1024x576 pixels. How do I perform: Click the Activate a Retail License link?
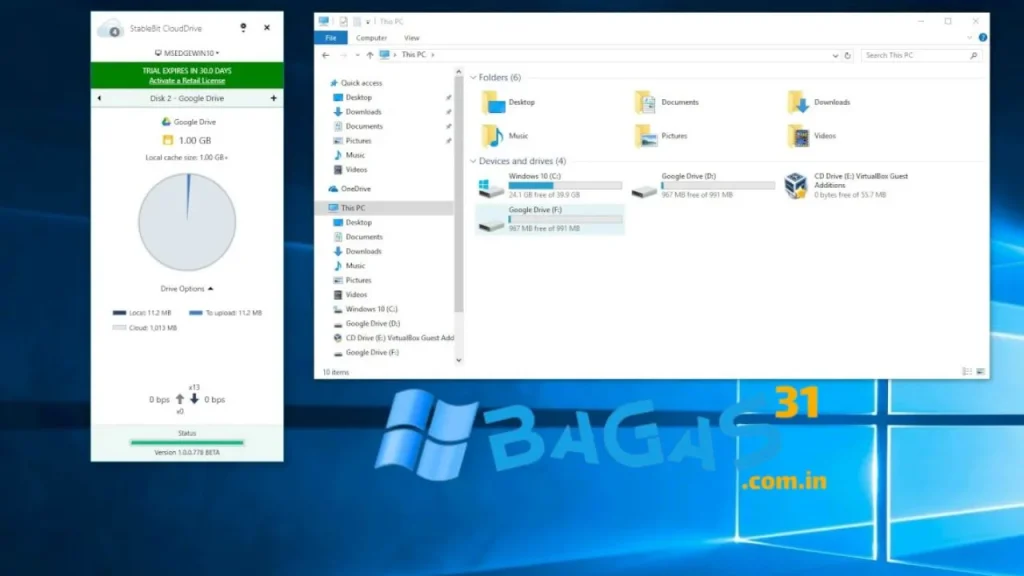click(x=187, y=81)
